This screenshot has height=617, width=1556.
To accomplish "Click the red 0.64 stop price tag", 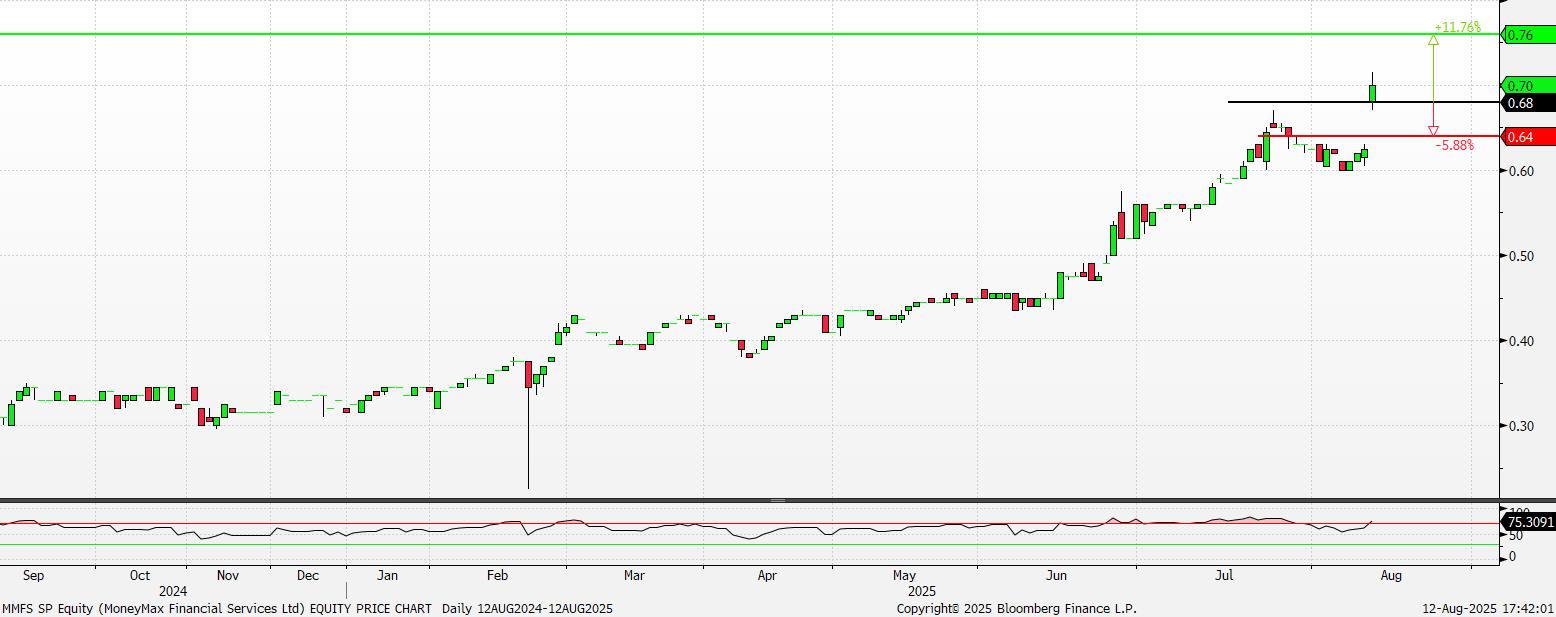I will pos(1529,136).
